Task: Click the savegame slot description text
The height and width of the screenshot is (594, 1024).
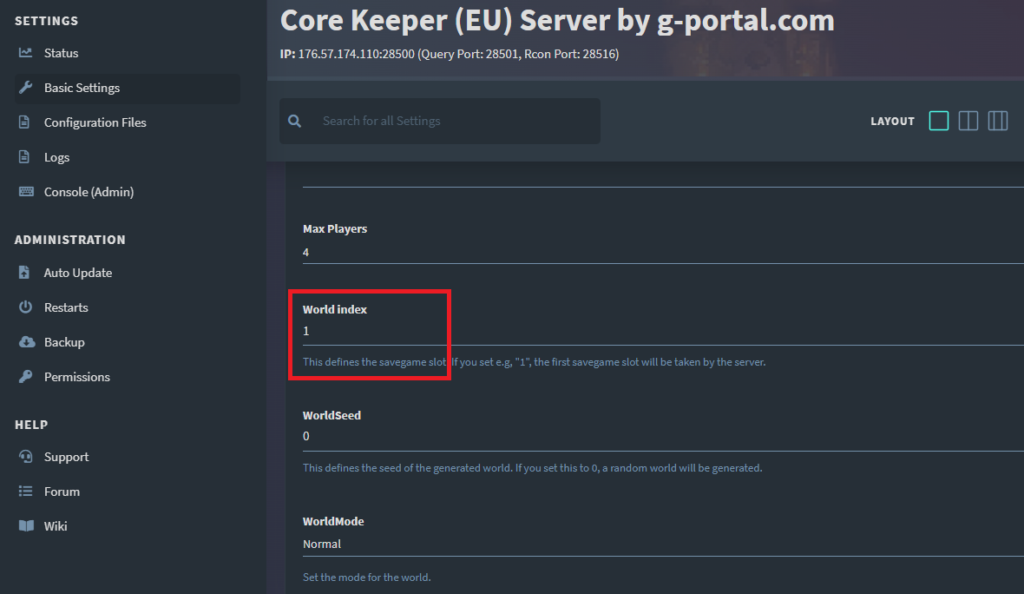Action: pos(534,362)
